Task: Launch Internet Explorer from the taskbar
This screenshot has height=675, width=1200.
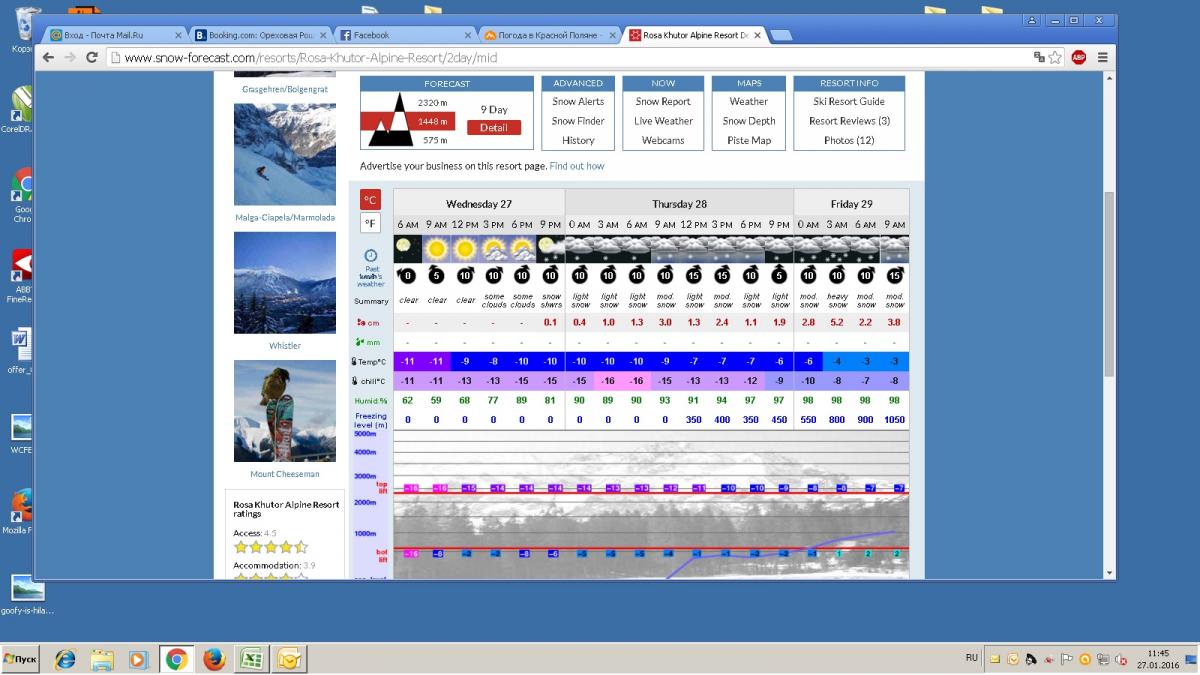Action: tap(66, 659)
